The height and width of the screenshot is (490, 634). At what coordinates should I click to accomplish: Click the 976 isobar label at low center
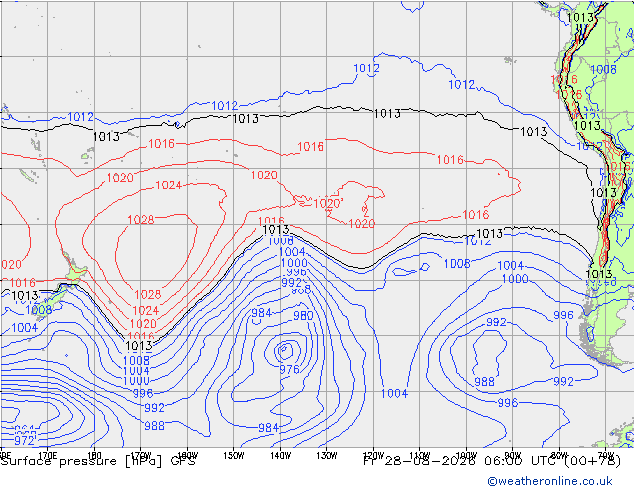tap(290, 369)
